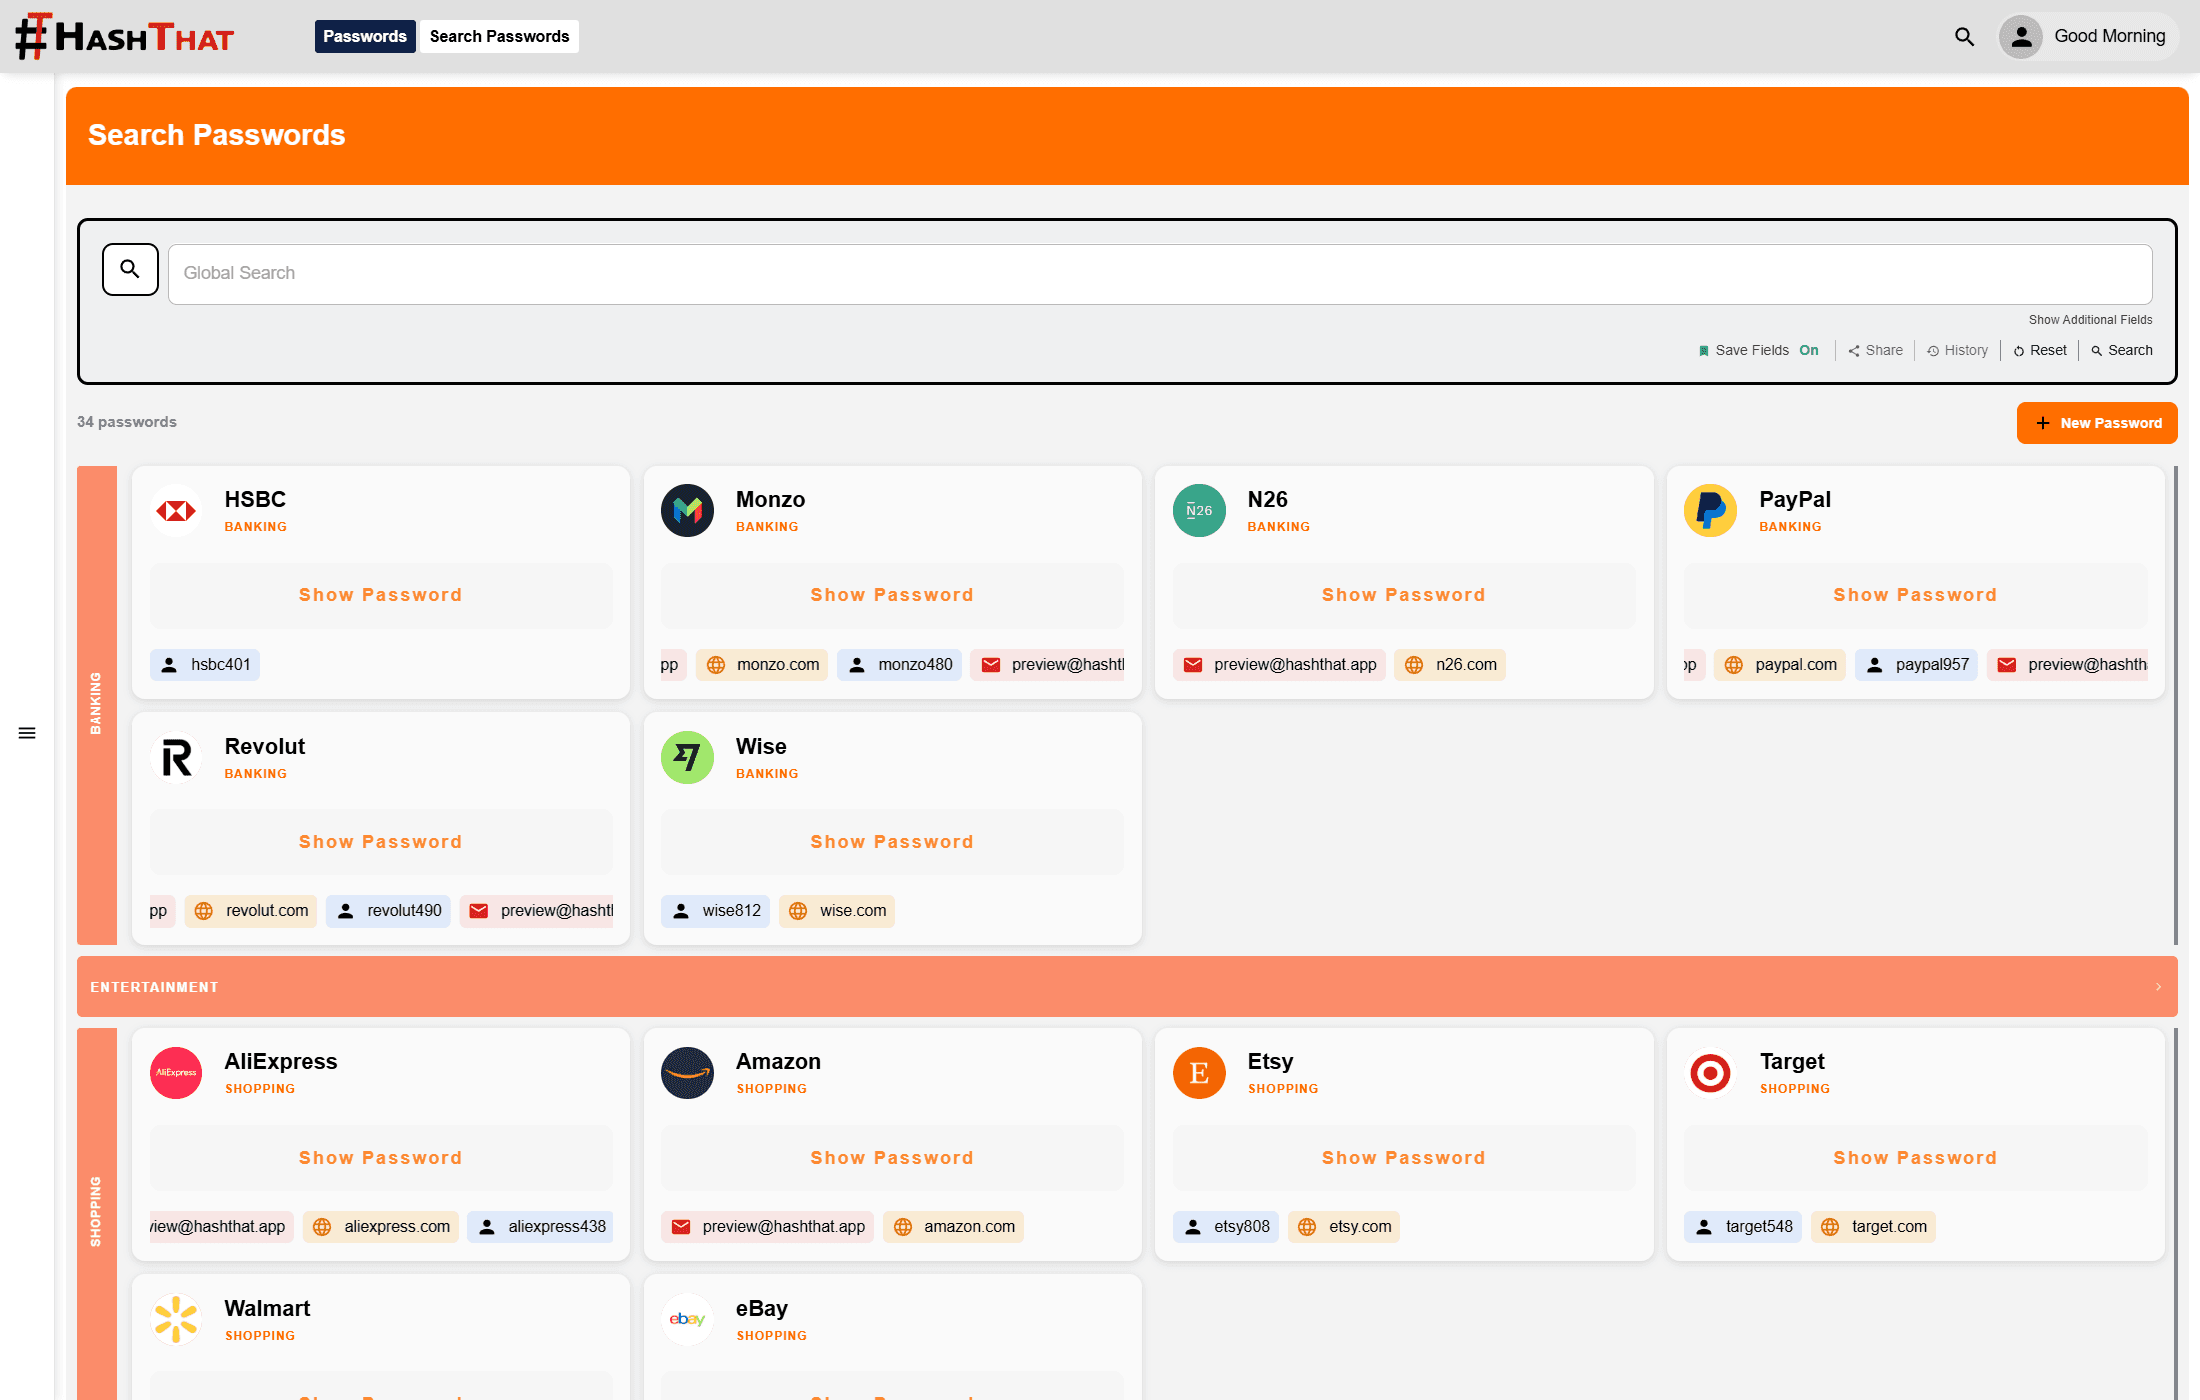Toggle Save Fields On setting
The width and height of the screenshot is (2200, 1400).
click(x=1758, y=350)
